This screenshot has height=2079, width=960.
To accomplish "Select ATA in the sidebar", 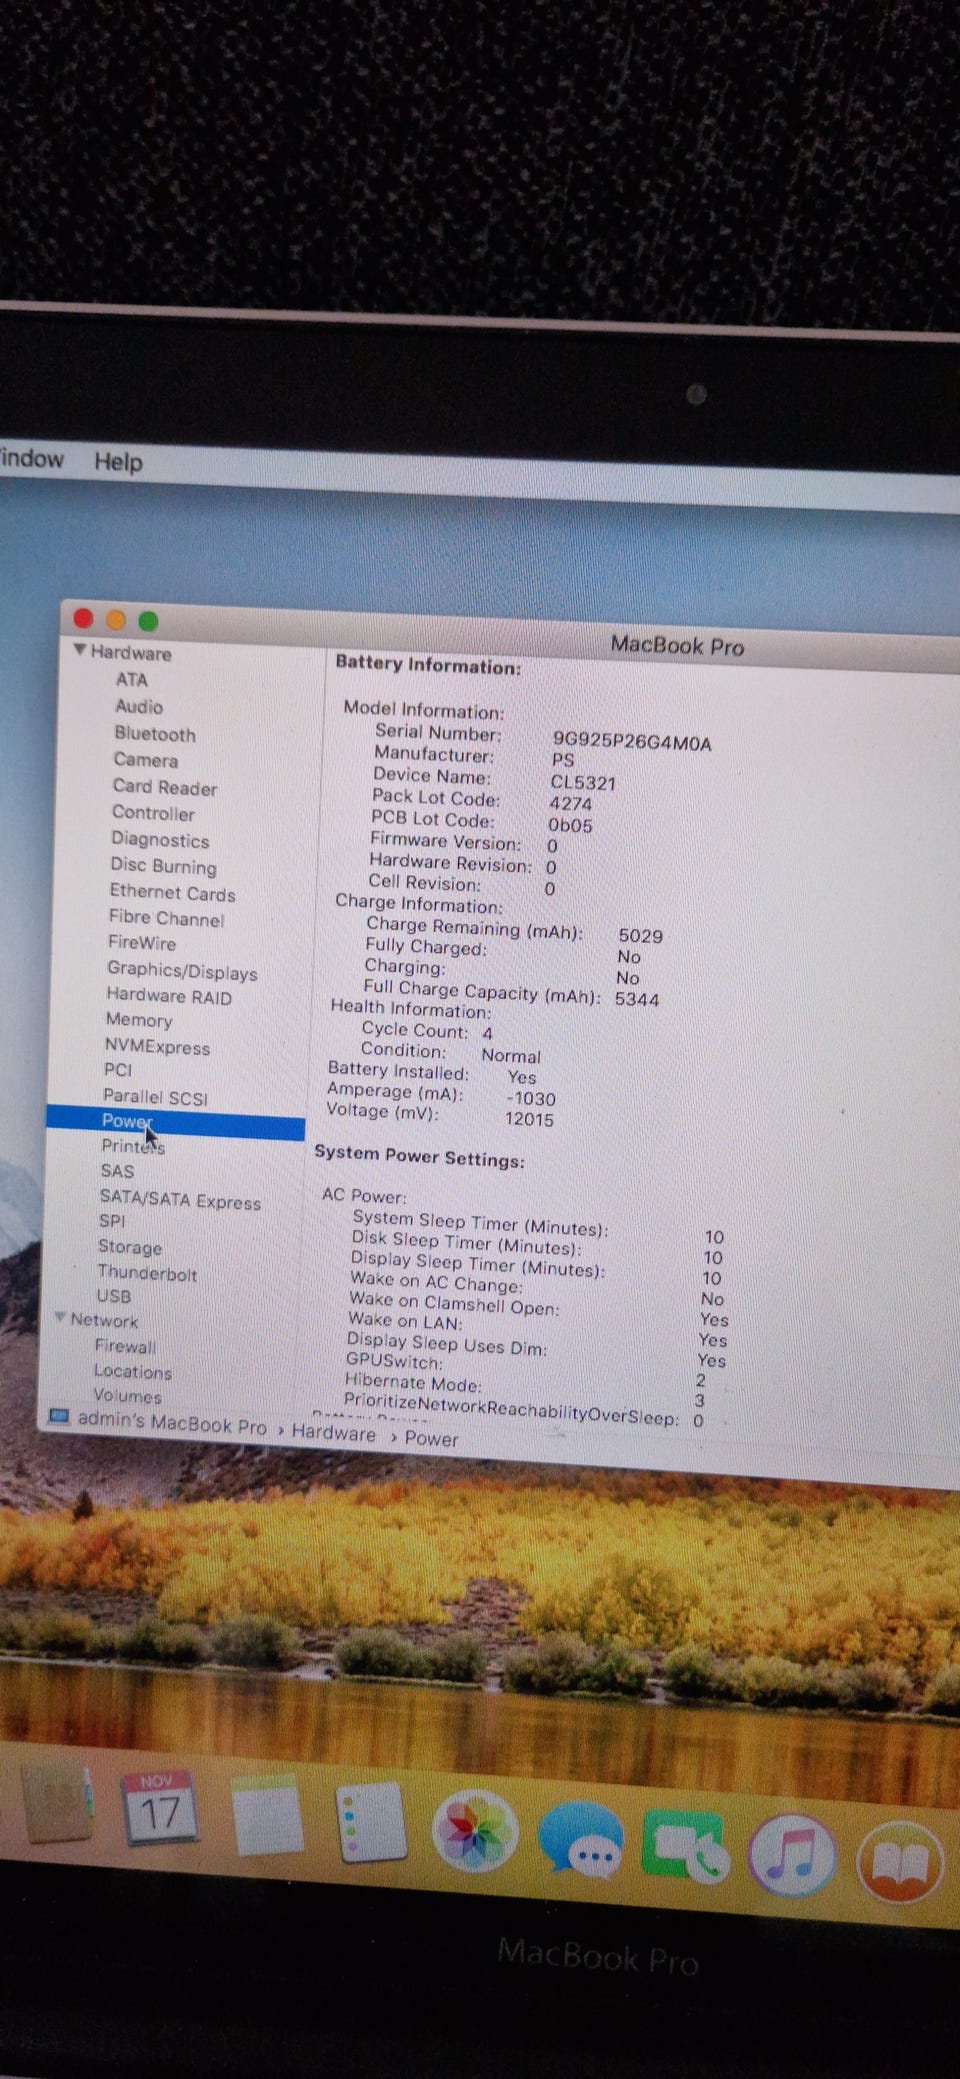I will 131,679.
